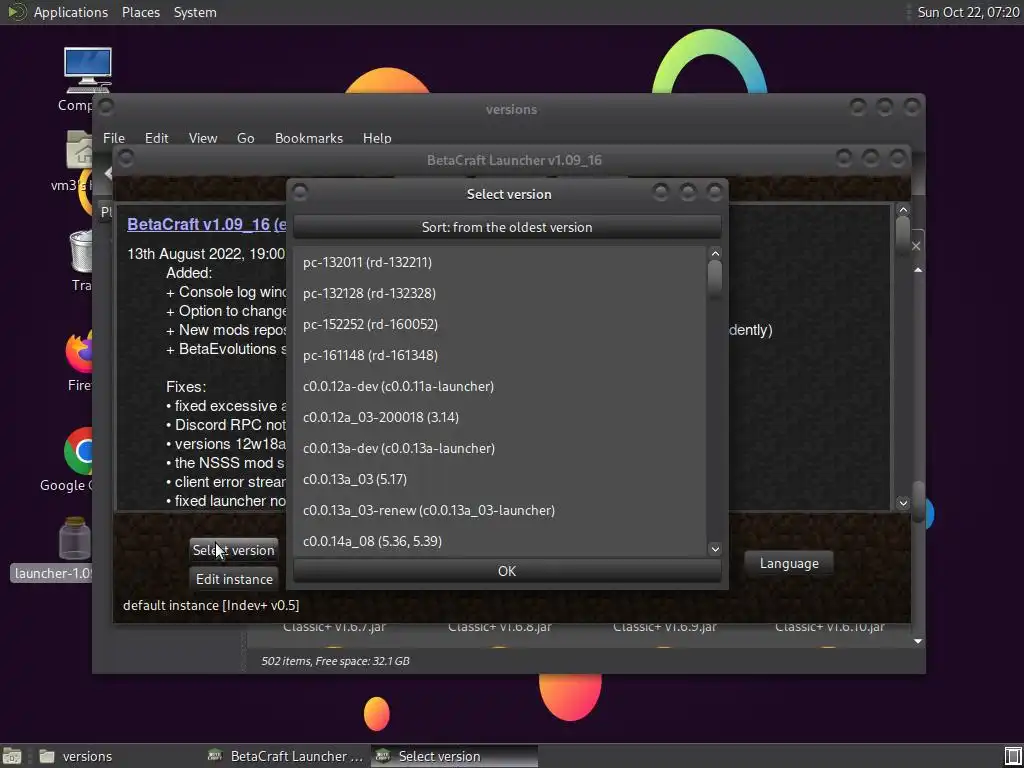
Task: Open Help menu in versions window
Action: [377, 138]
